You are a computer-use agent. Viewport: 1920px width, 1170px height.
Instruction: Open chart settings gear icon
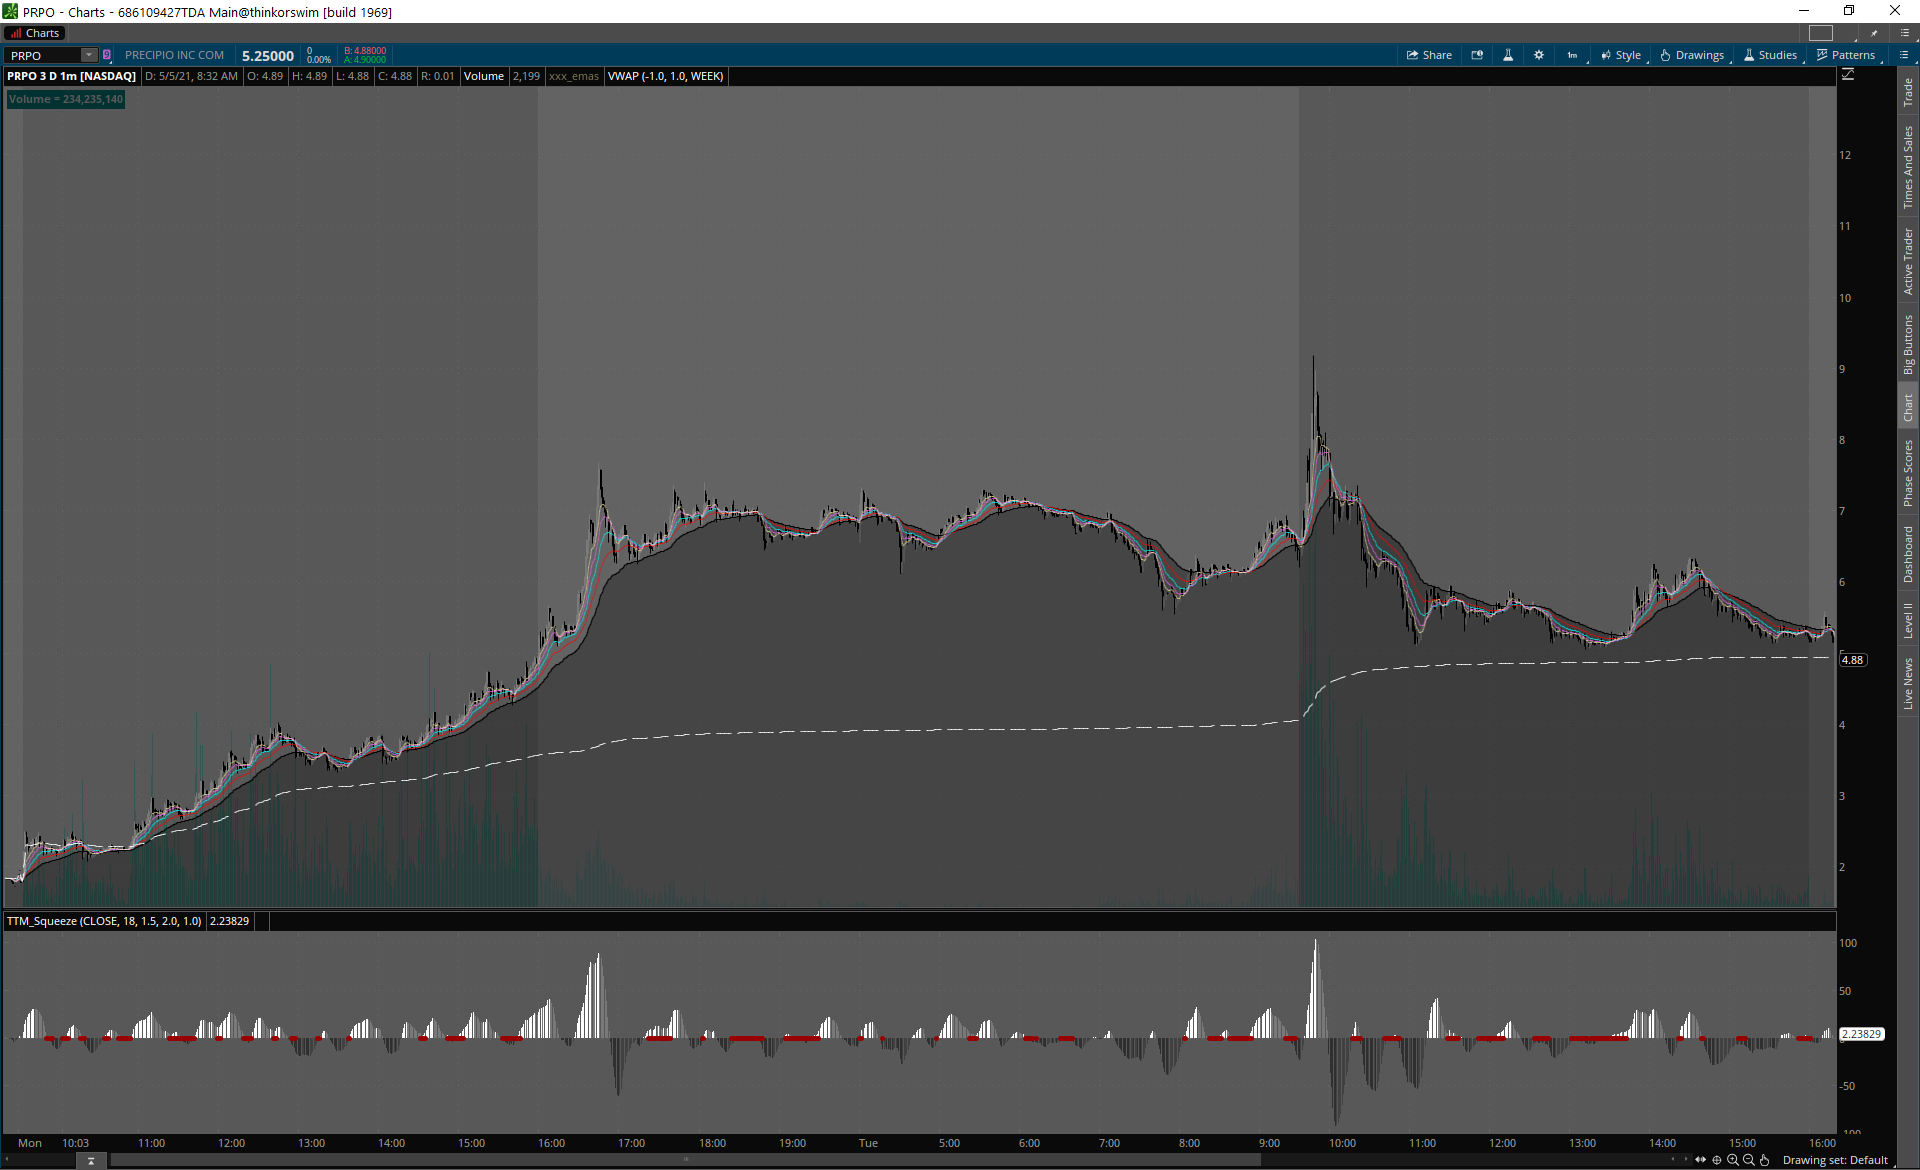click(1539, 55)
